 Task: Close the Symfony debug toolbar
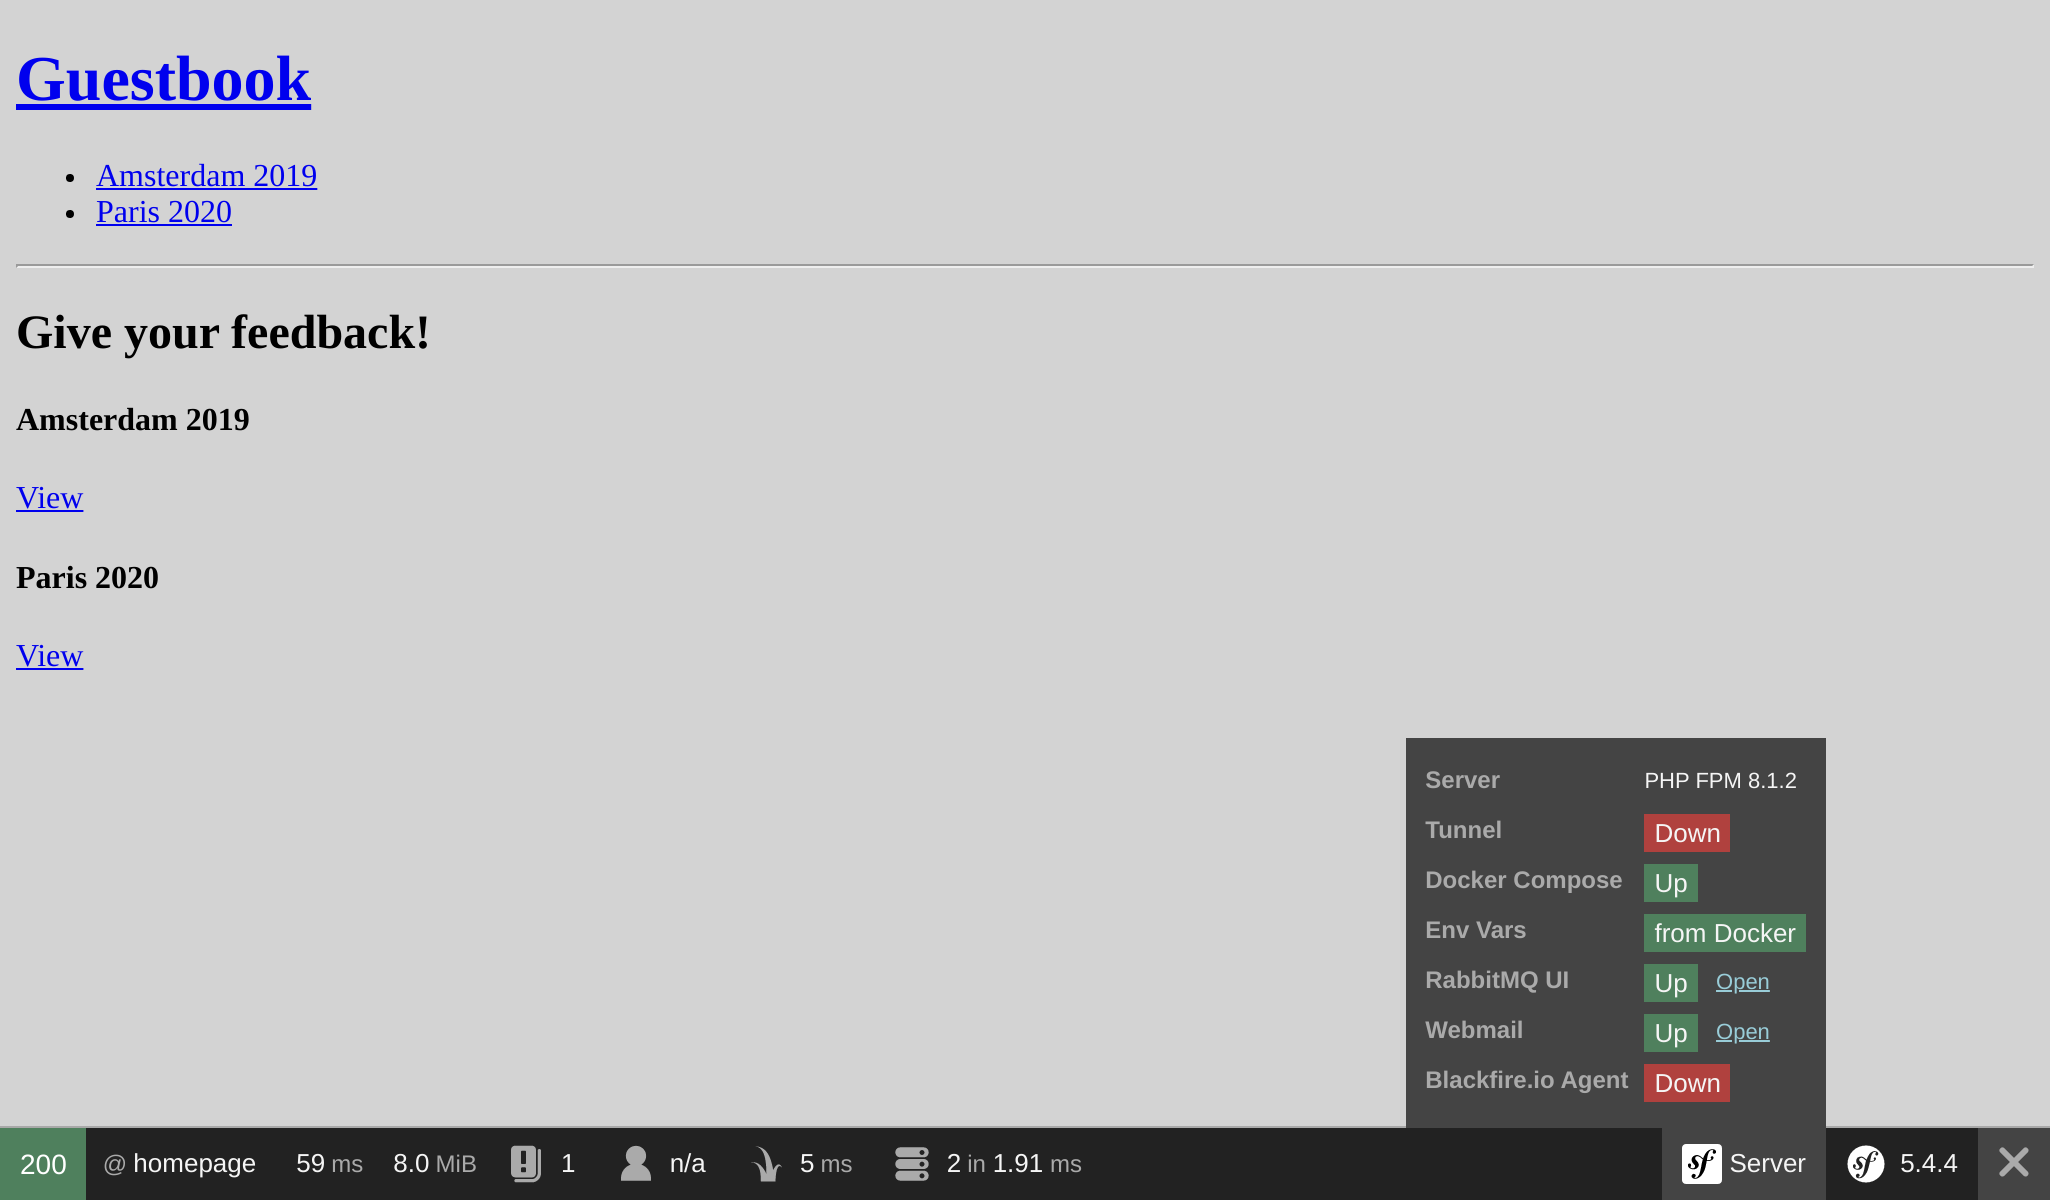[x=2013, y=1163]
